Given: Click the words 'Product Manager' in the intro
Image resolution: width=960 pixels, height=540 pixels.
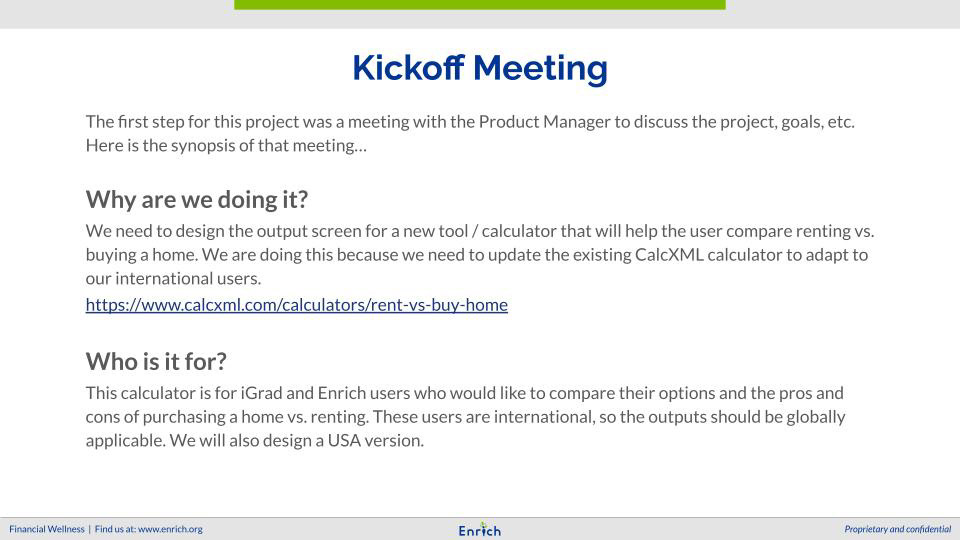Looking at the screenshot, I should 544,122.
